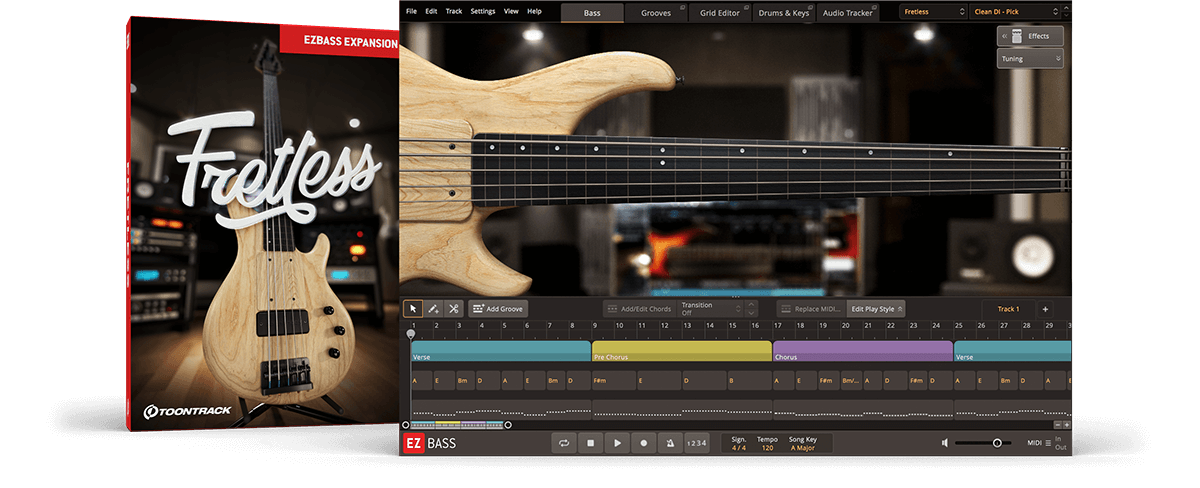The height and width of the screenshot is (488, 1200).
Task: Open the Help menu
Action: [534, 11]
